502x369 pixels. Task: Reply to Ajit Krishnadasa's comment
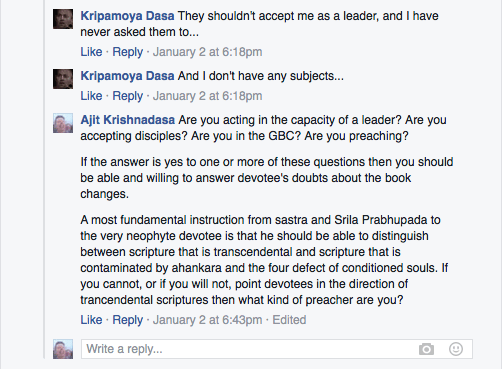coord(127,320)
